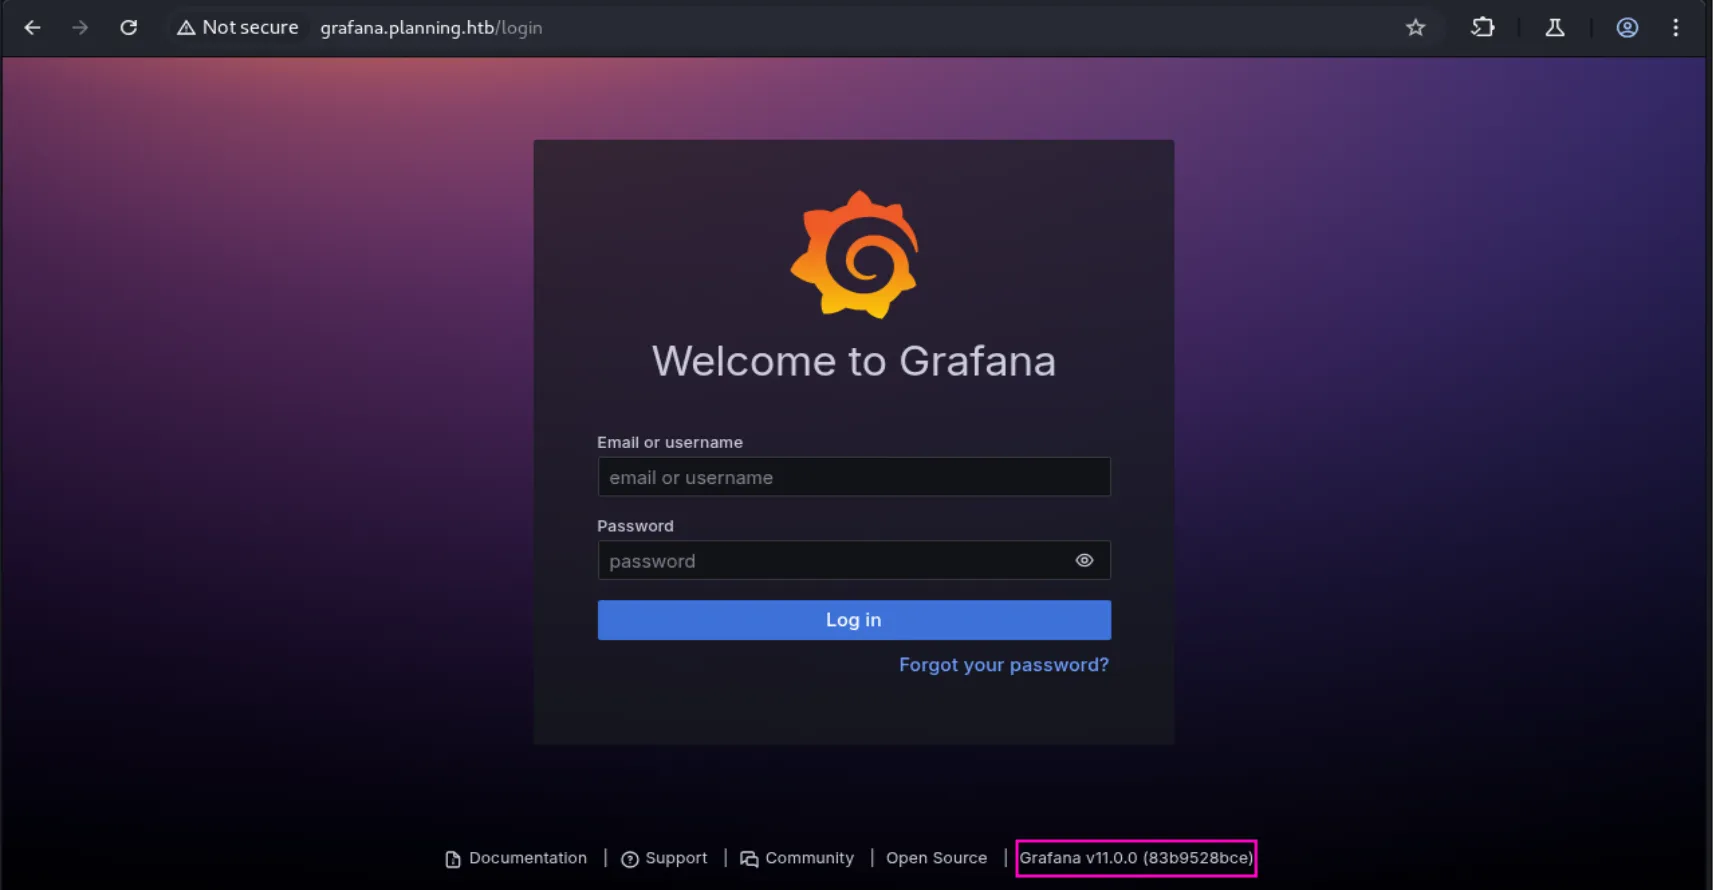The width and height of the screenshot is (1713, 890).
Task: Click the Grafana v11.0.0 version link
Action: coord(1135,858)
